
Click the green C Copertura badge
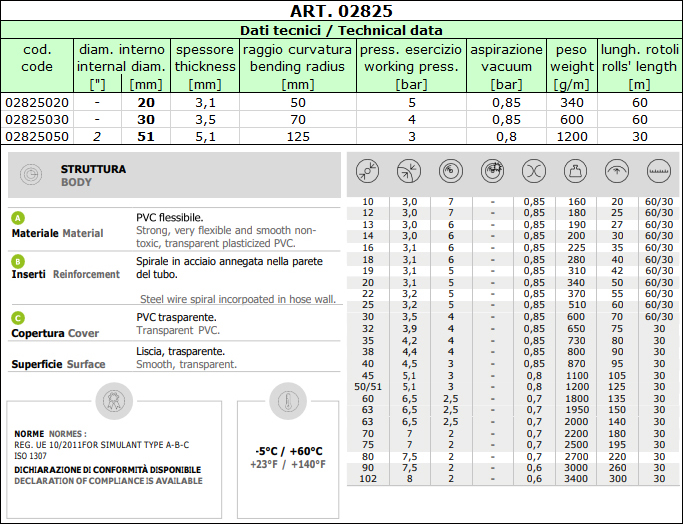(17, 318)
